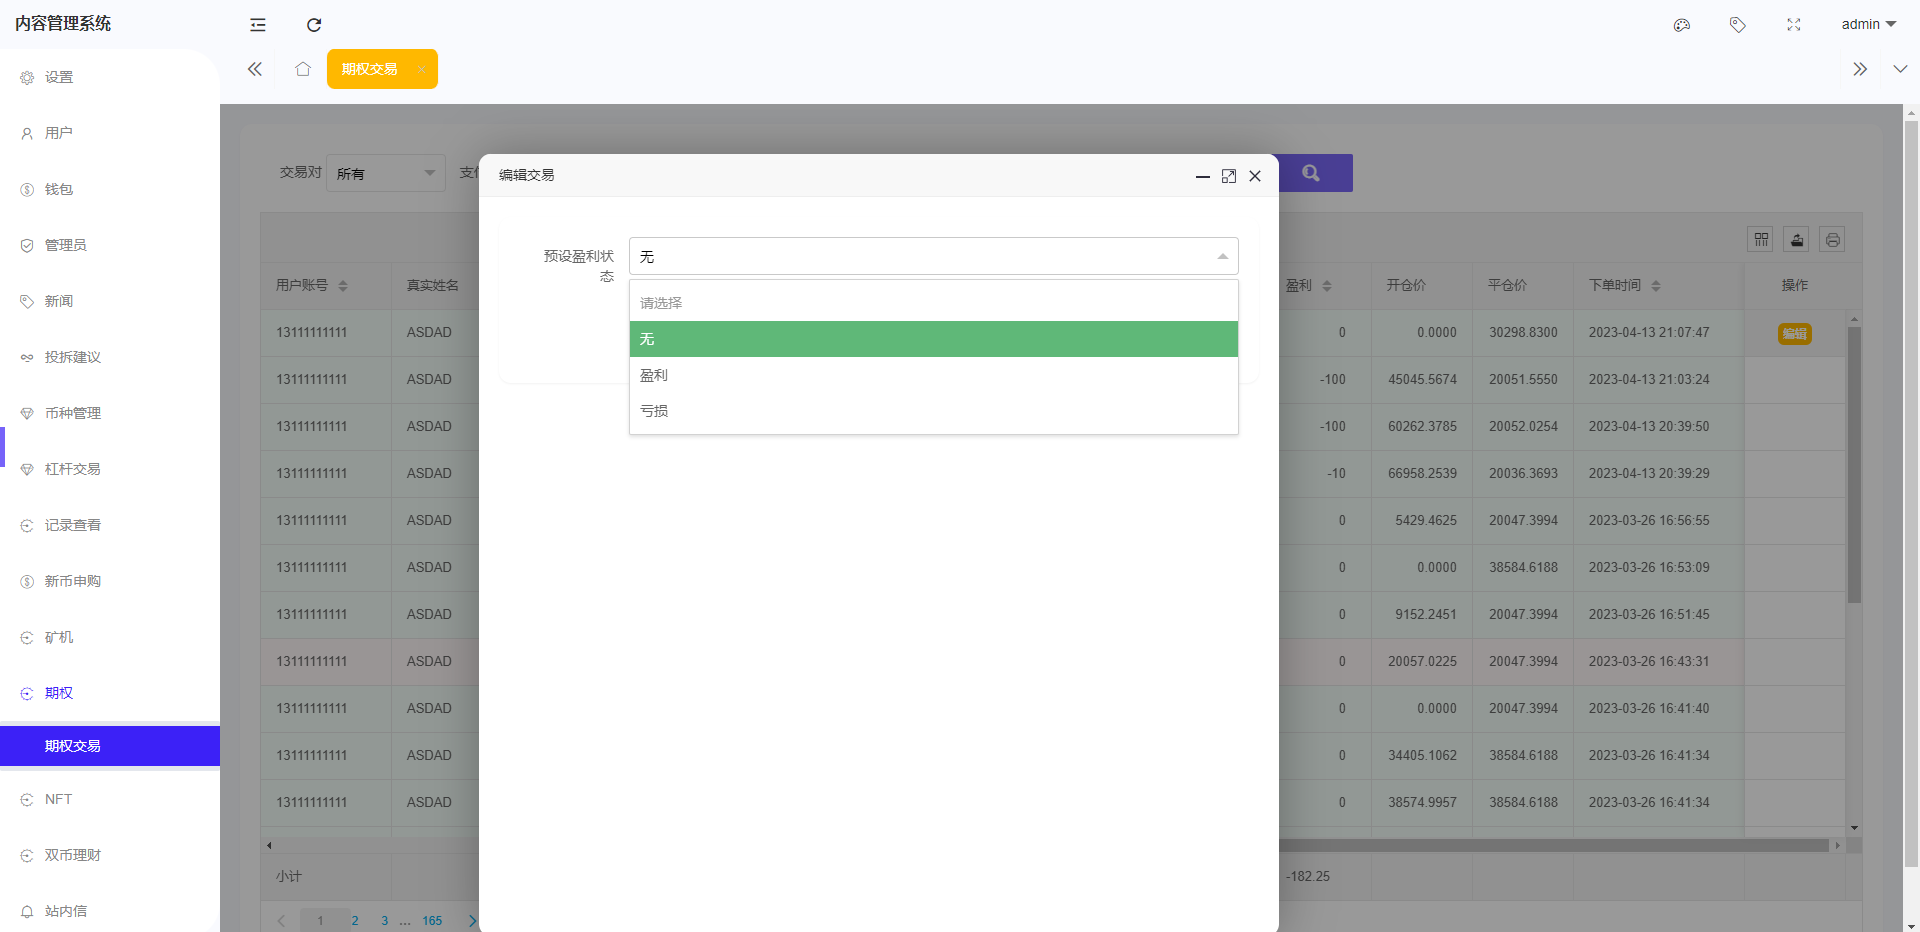Click the table print icon
Viewport: 1920px width, 932px height.
click(1833, 240)
